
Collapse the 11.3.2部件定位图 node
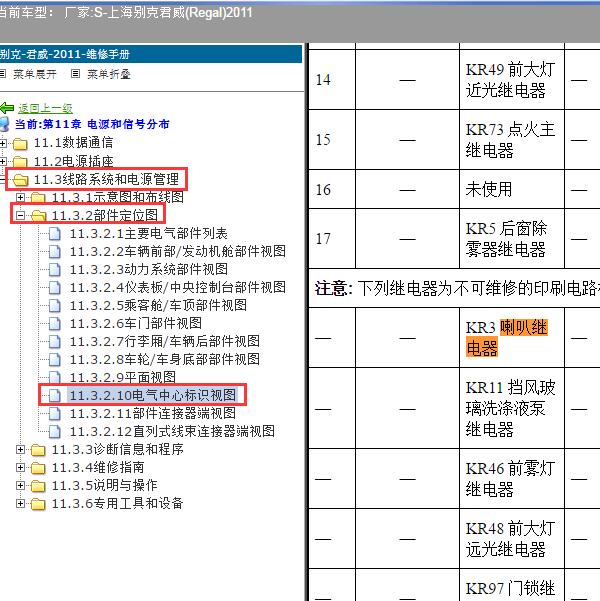20,215
